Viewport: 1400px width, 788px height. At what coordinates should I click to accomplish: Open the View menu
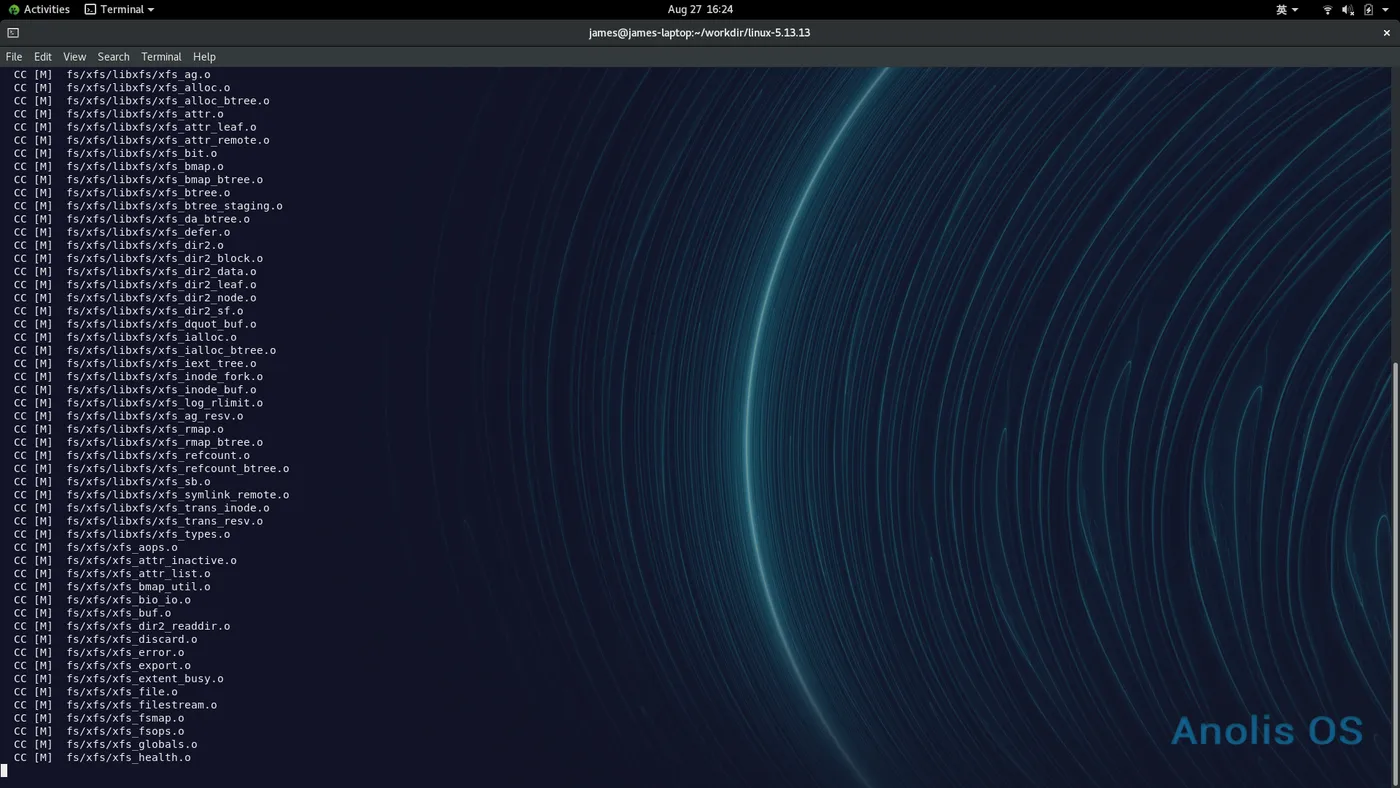[75, 57]
